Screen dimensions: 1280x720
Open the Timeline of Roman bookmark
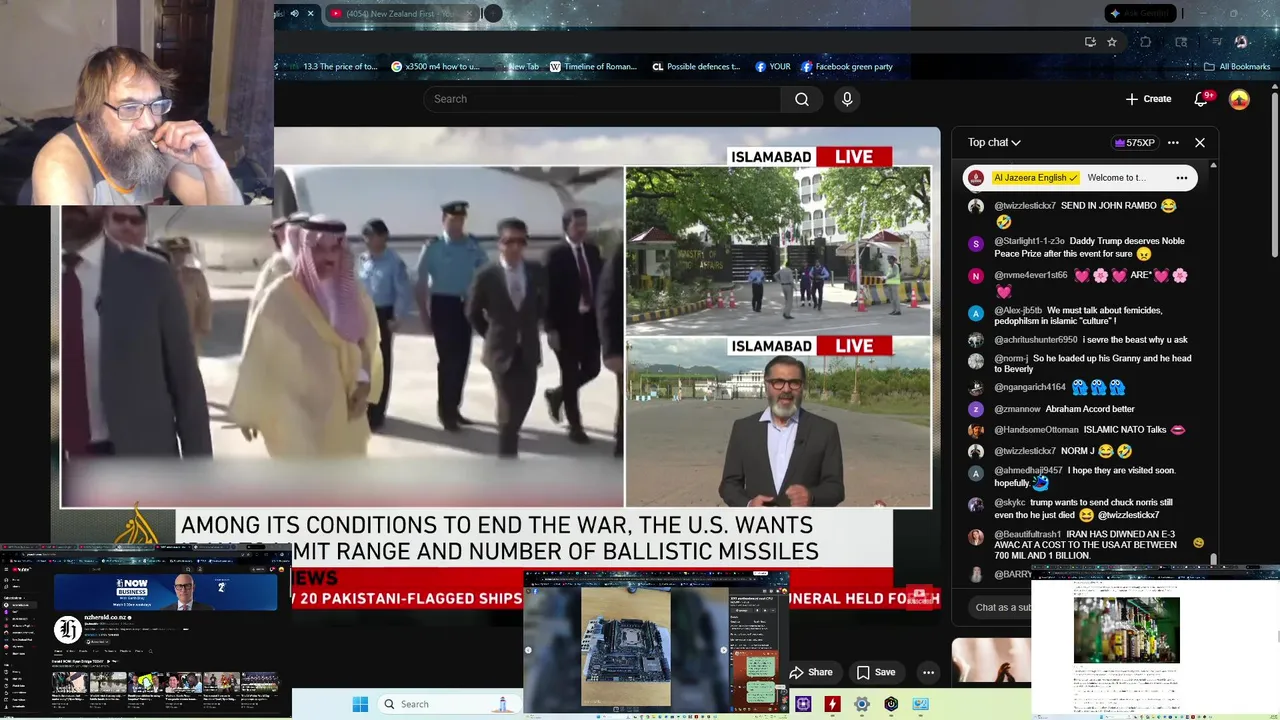(593, 67)
